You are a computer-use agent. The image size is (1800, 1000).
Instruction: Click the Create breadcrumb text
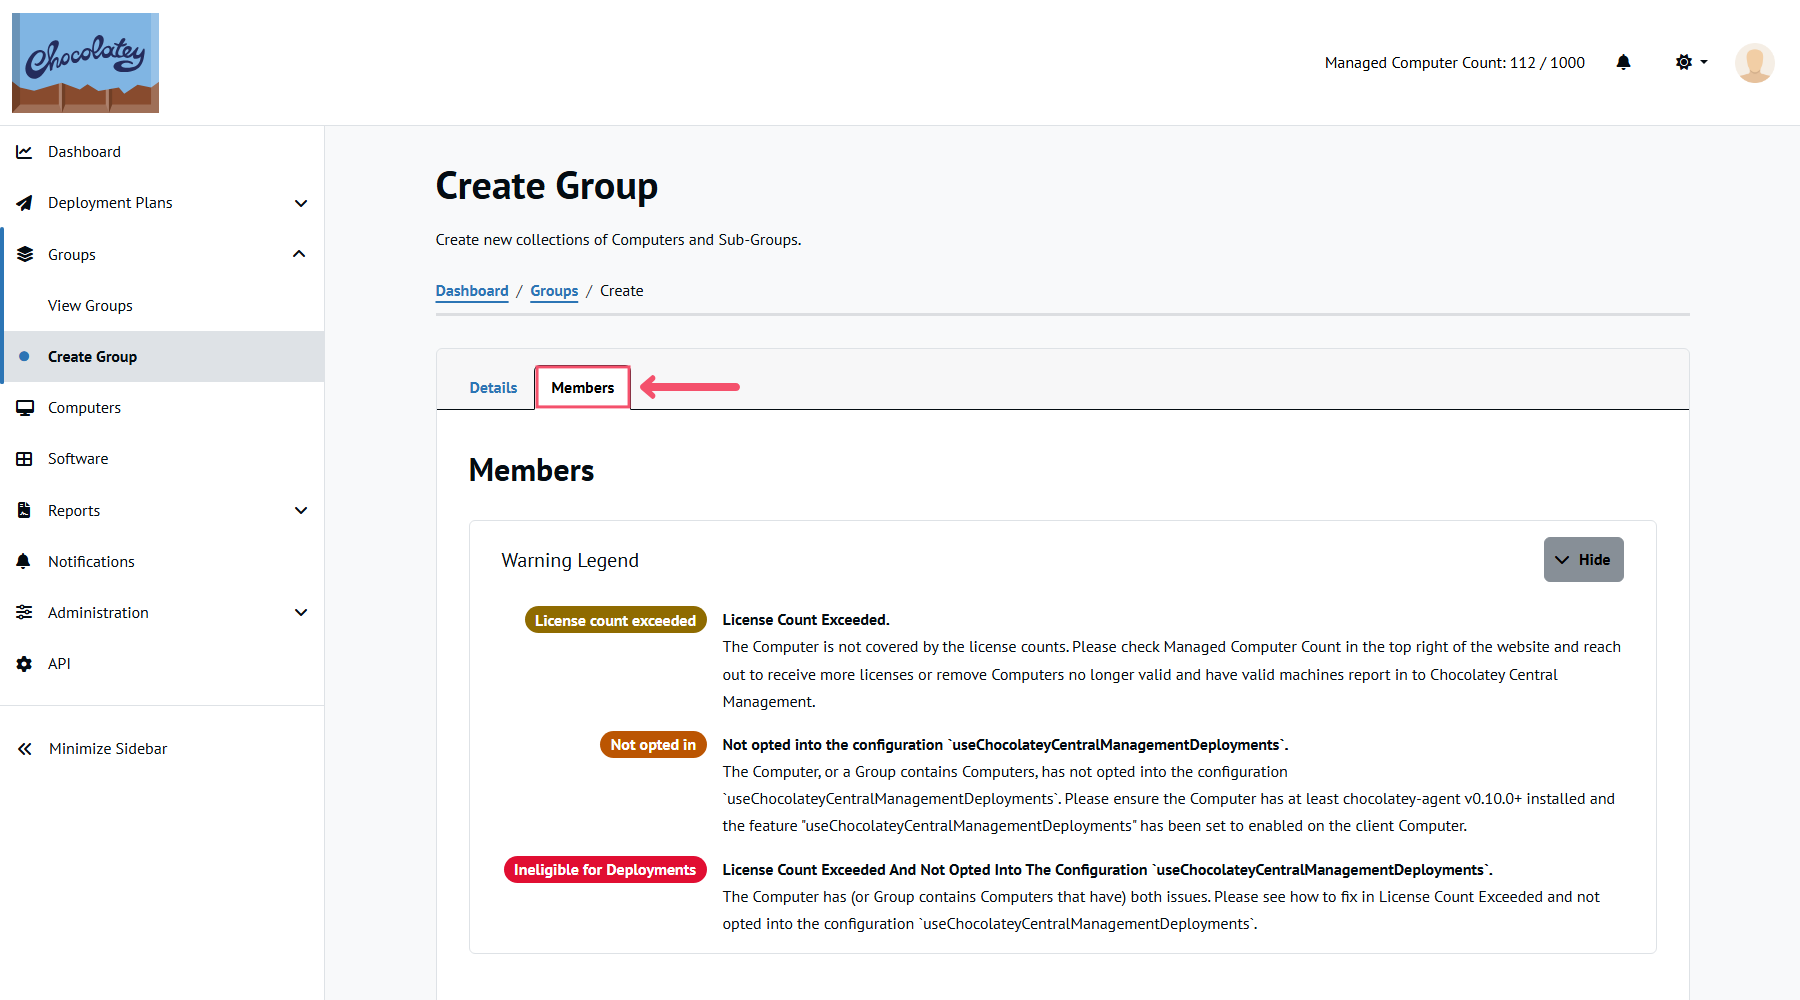pyautogui.click(x=621, y=291)
